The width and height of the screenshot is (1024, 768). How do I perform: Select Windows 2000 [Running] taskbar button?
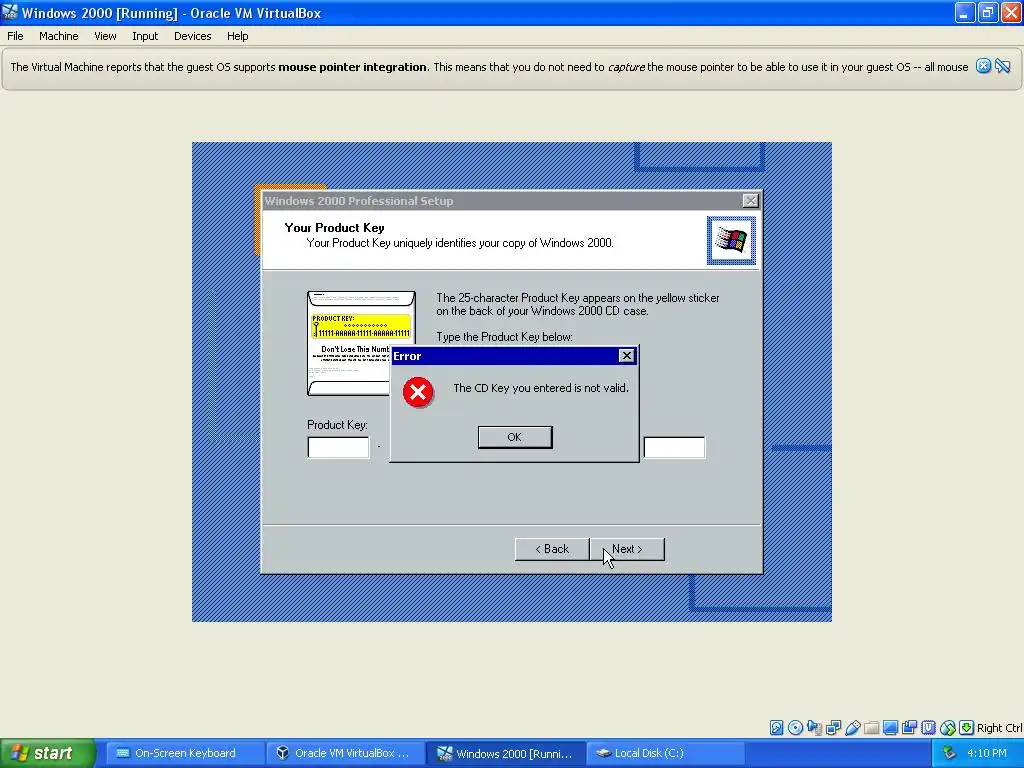tap(506, 753)
